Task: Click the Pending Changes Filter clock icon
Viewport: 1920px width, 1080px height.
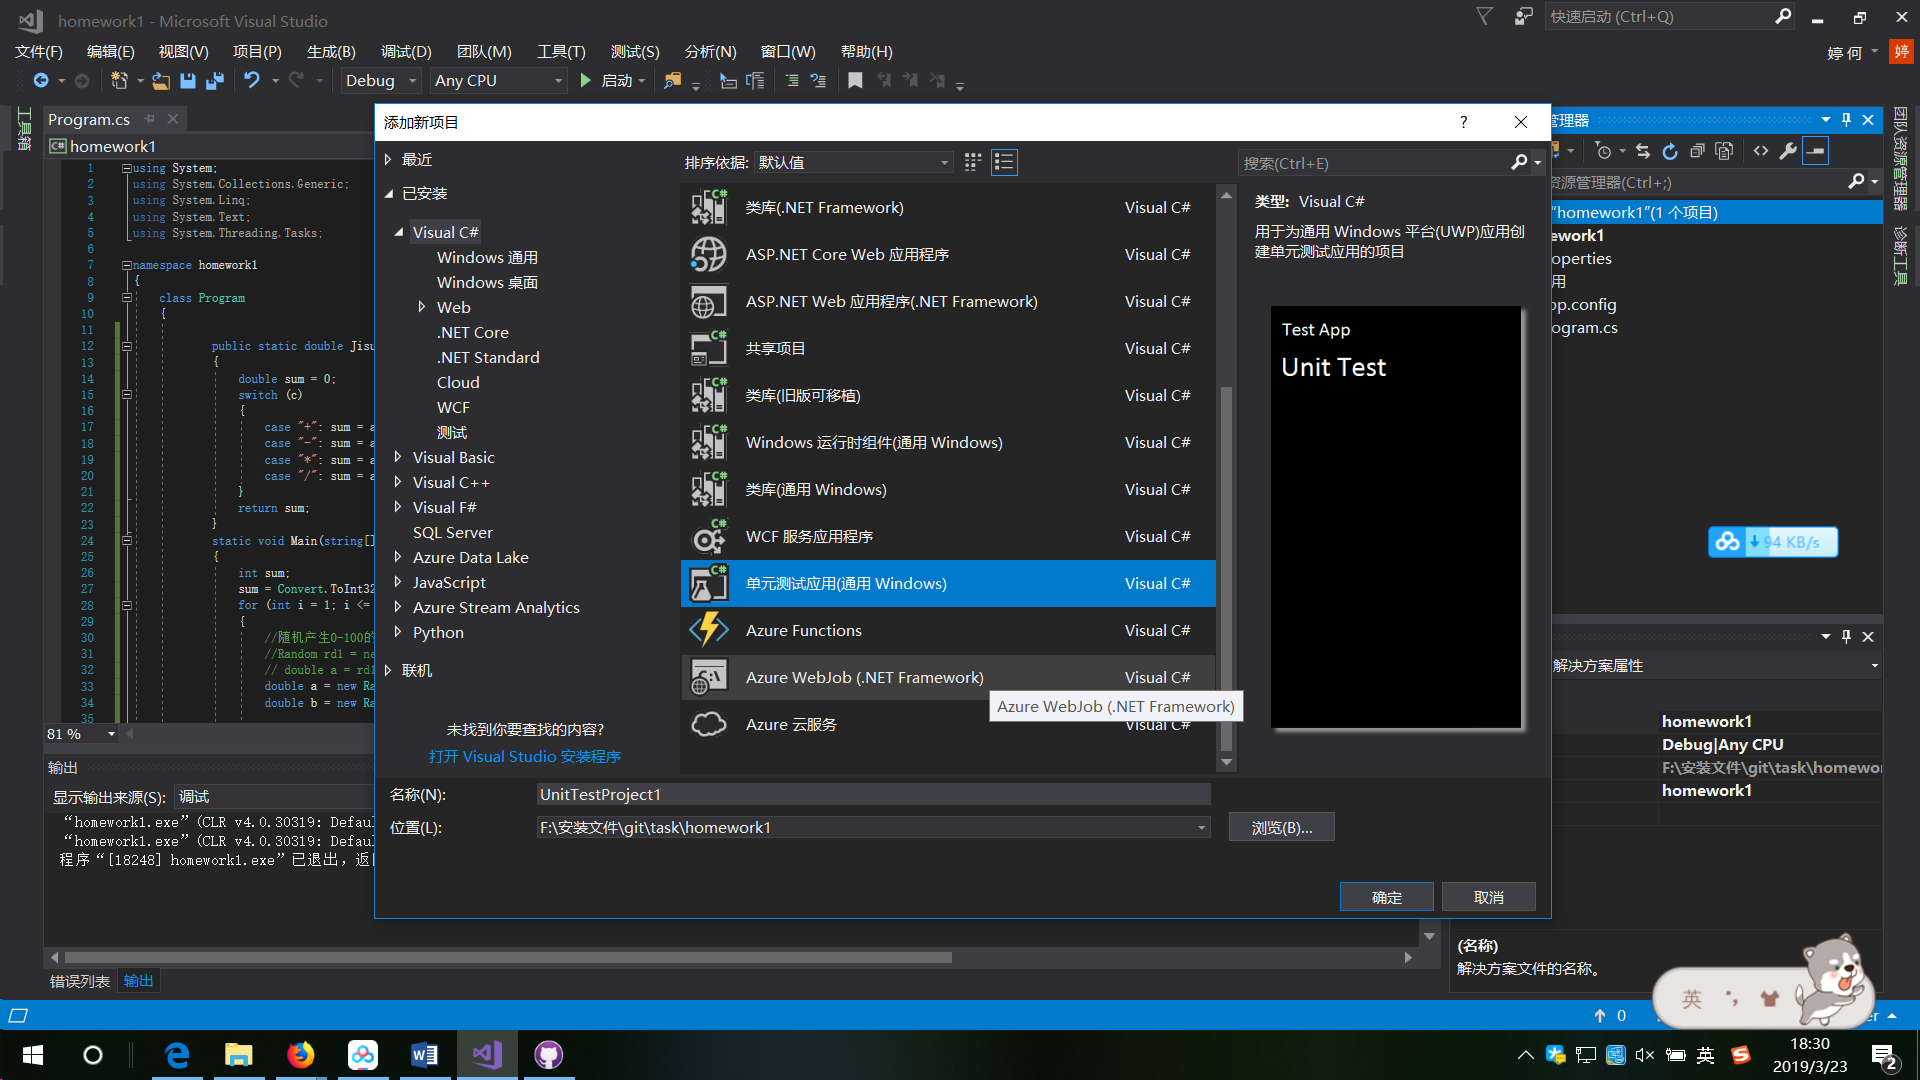Action: pyautogui.click(x=1604, y=151)
